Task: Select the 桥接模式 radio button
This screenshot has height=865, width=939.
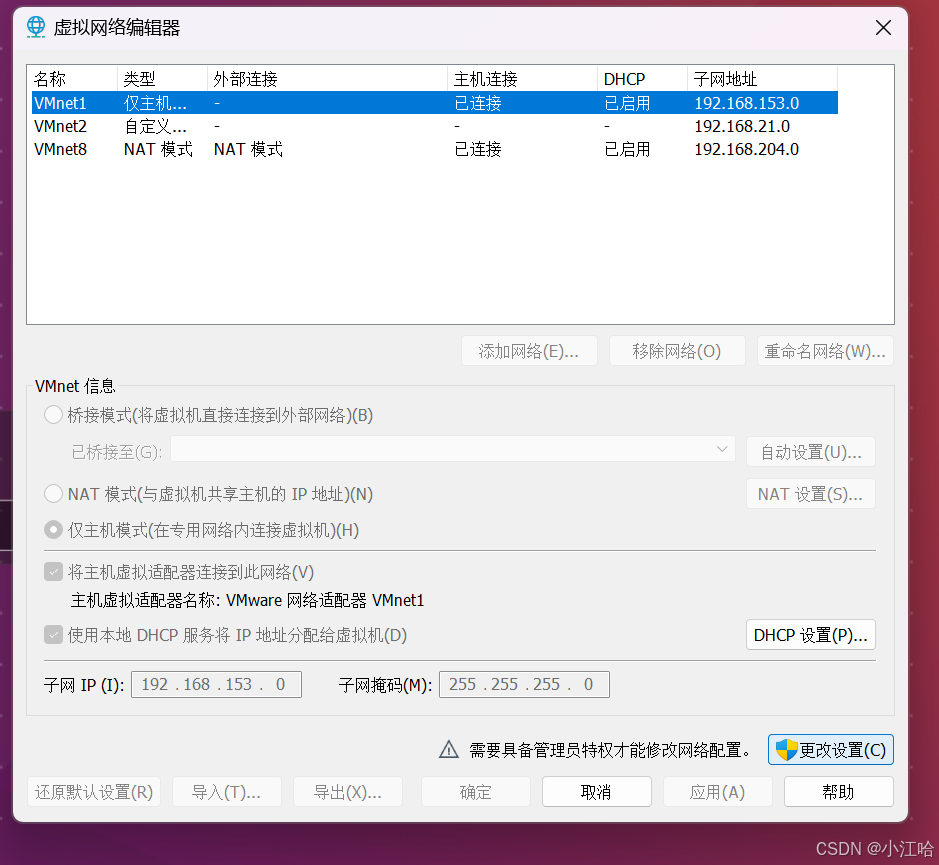Action: pos(53,415)
